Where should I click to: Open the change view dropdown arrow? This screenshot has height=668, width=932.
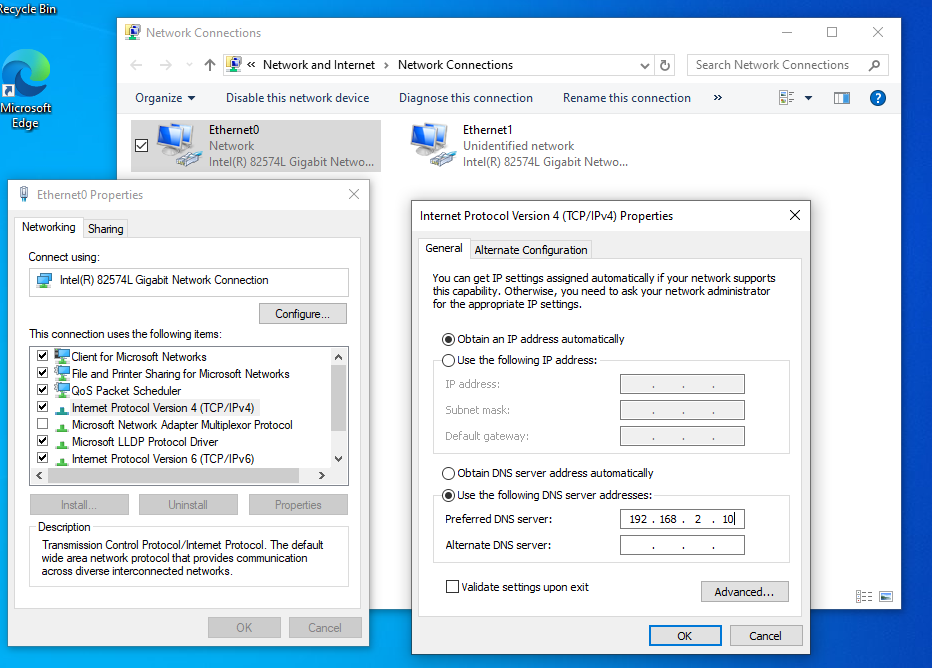pos(808,98)
